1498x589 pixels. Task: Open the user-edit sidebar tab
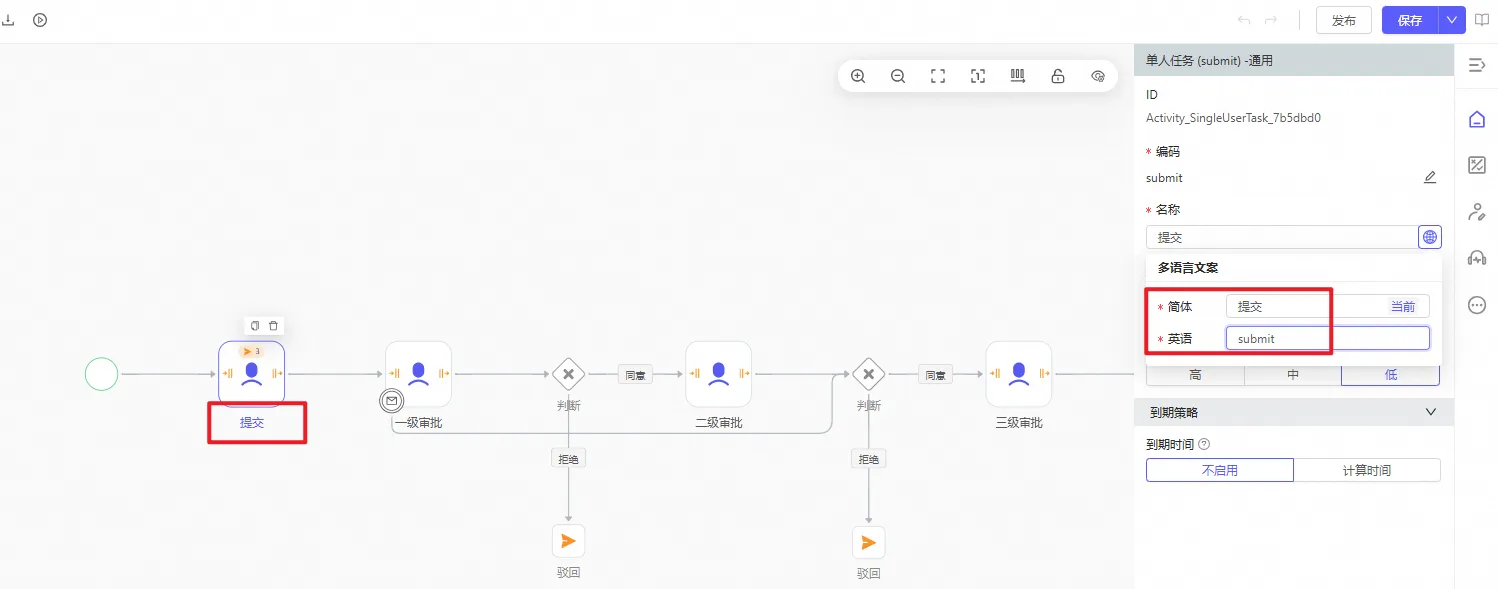[1477, 212]
